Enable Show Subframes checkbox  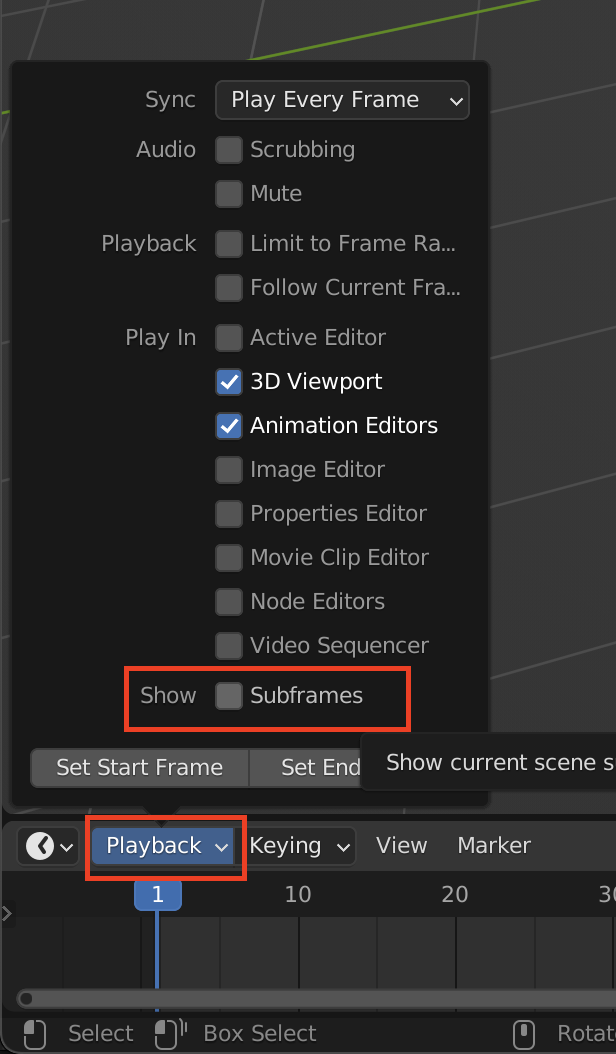pos(229,696)
